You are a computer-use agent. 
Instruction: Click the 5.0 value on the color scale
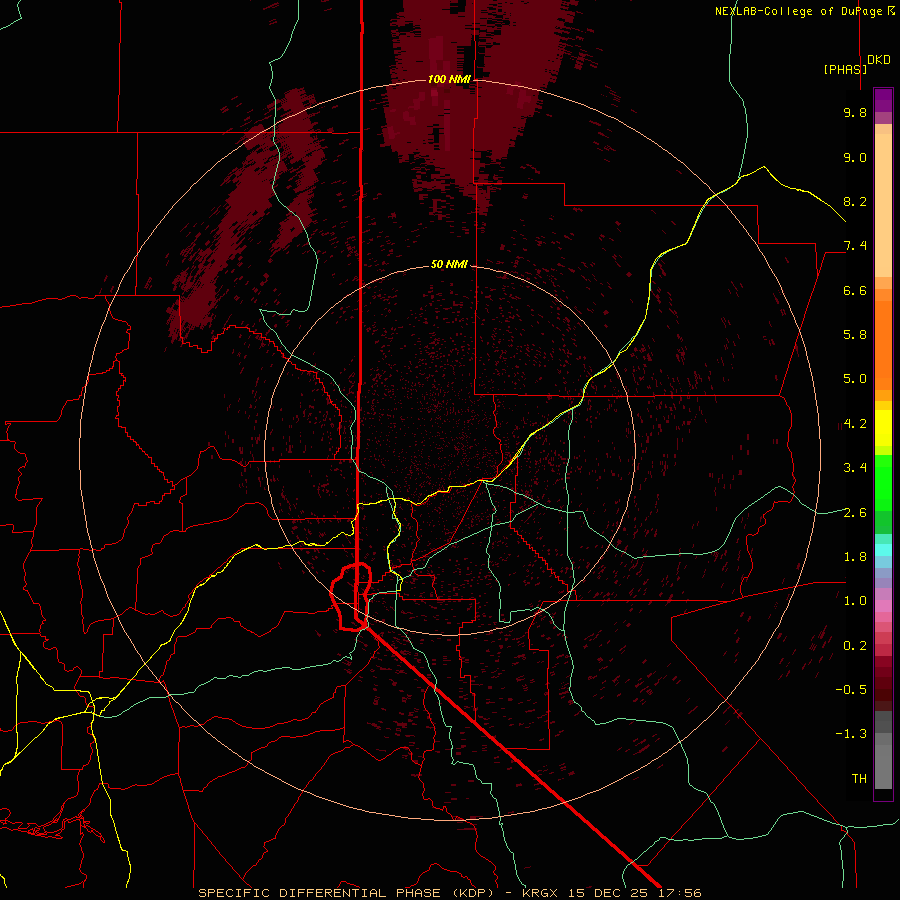pos(855,379)
